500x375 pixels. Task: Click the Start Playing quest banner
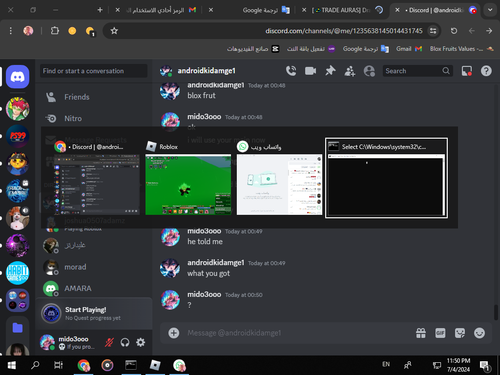94,313
